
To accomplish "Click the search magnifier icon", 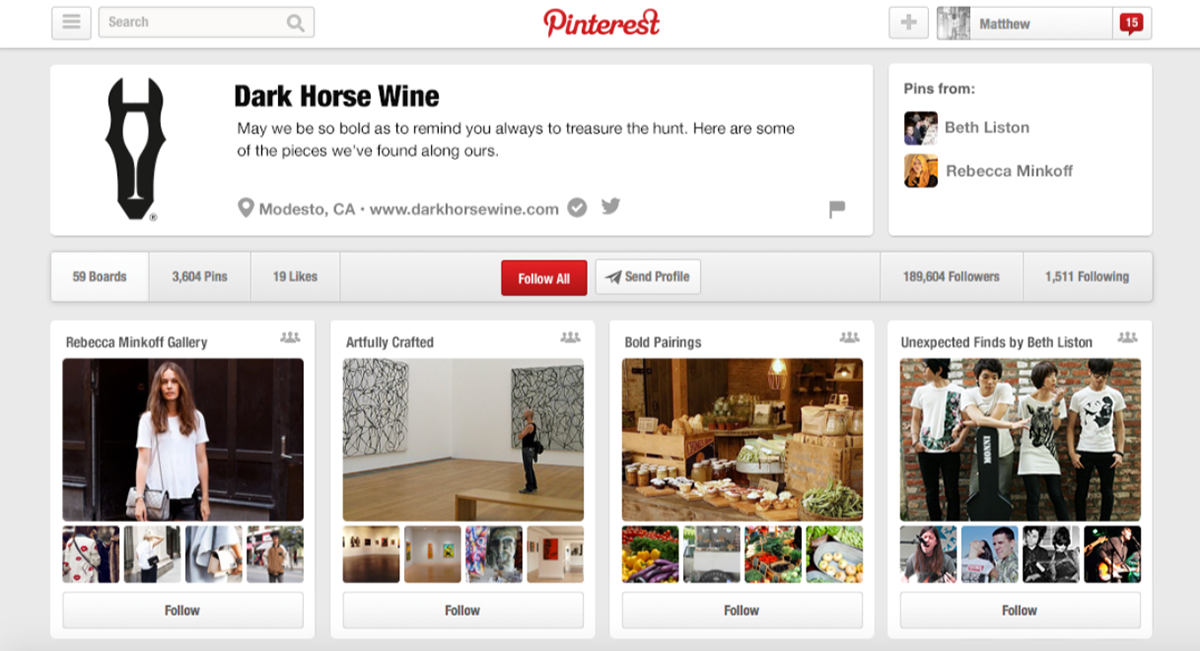I will (295, 23).
